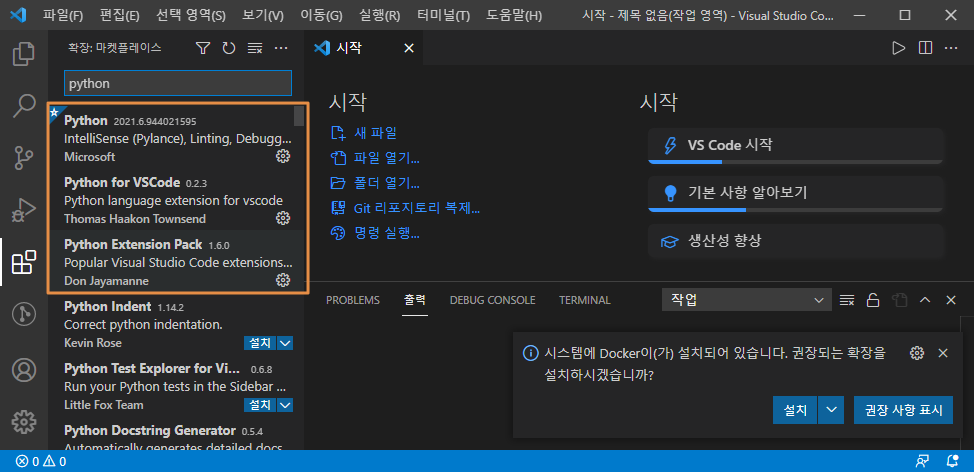Click the extensions list scrollbar thumb

click(x=299, y=116)
